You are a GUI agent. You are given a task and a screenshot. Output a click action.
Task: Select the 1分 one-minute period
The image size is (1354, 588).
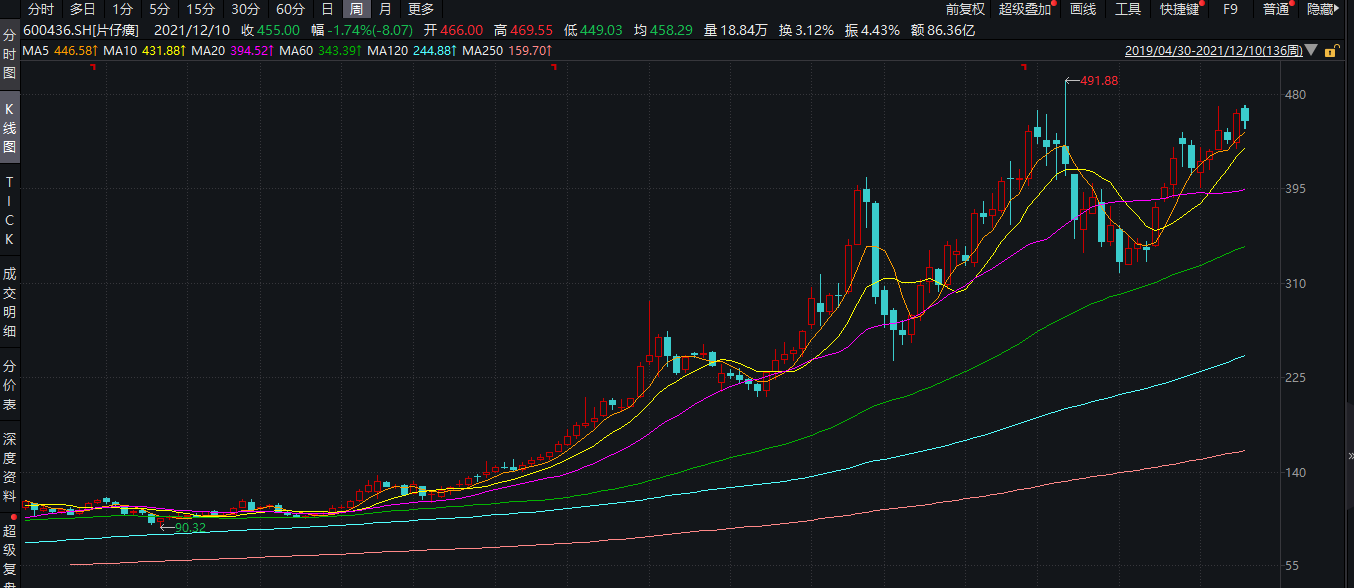pos(122,9)
